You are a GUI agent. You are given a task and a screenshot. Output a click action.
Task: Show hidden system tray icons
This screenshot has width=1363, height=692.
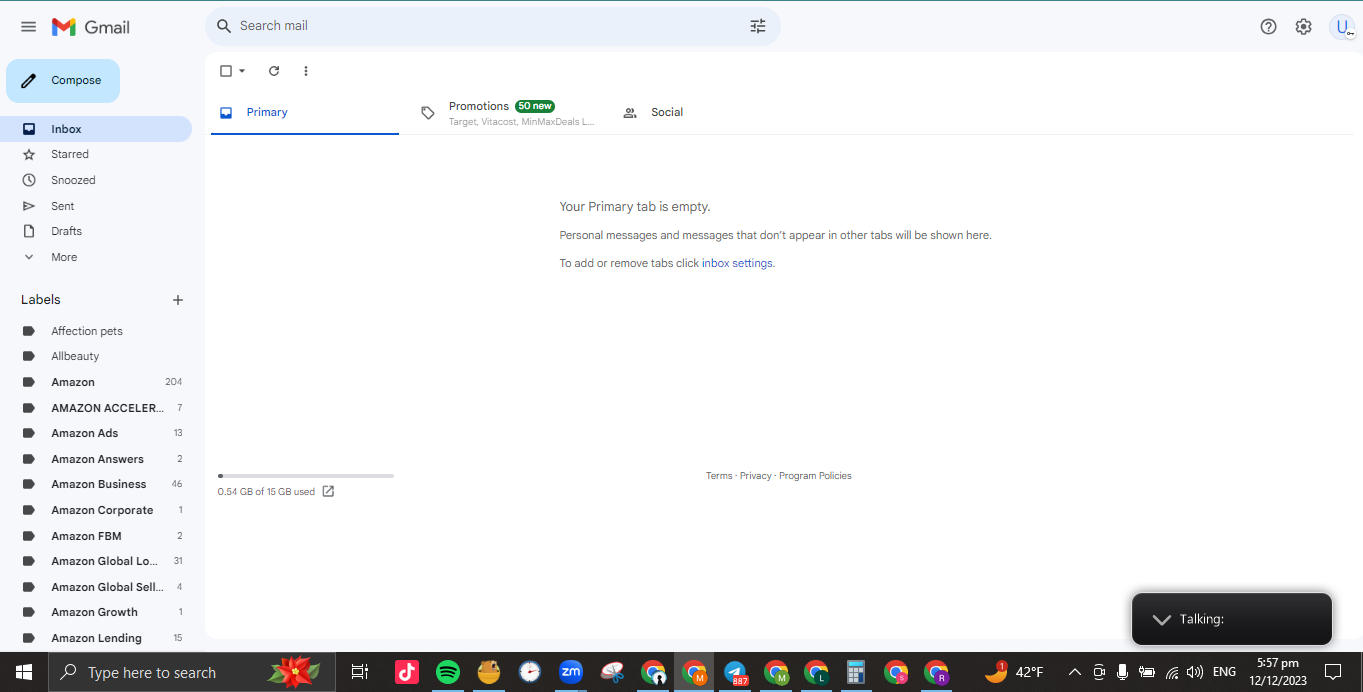coord(1075,672)
